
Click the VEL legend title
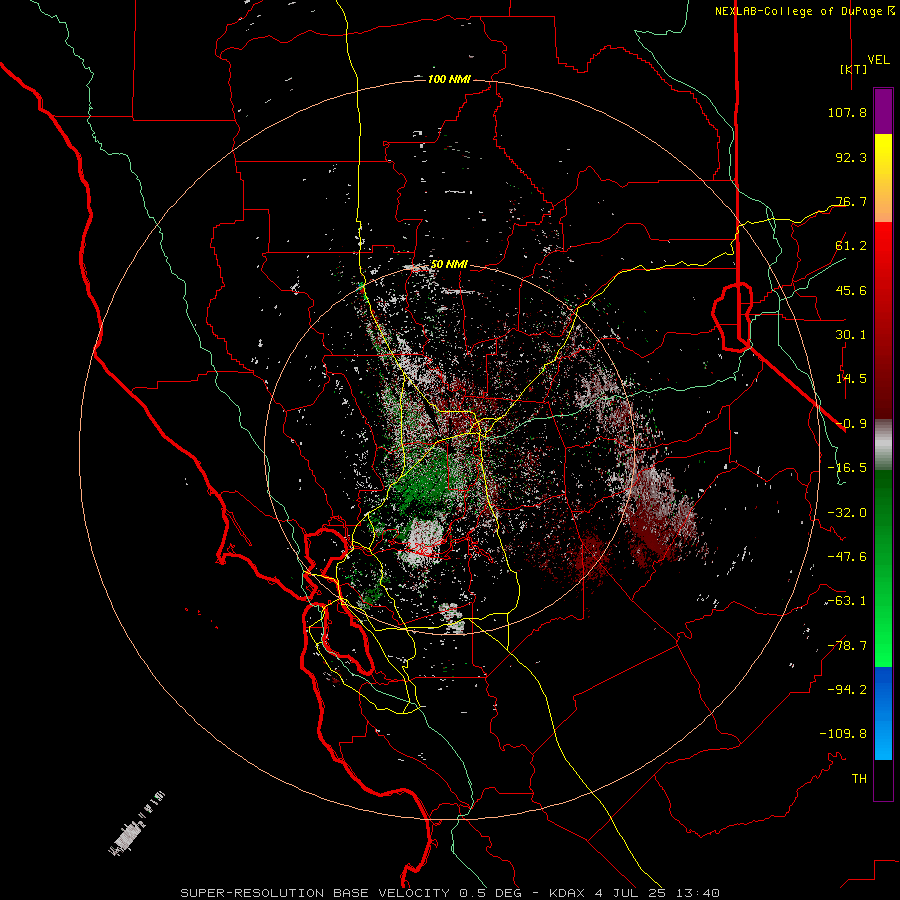point(878,60)
